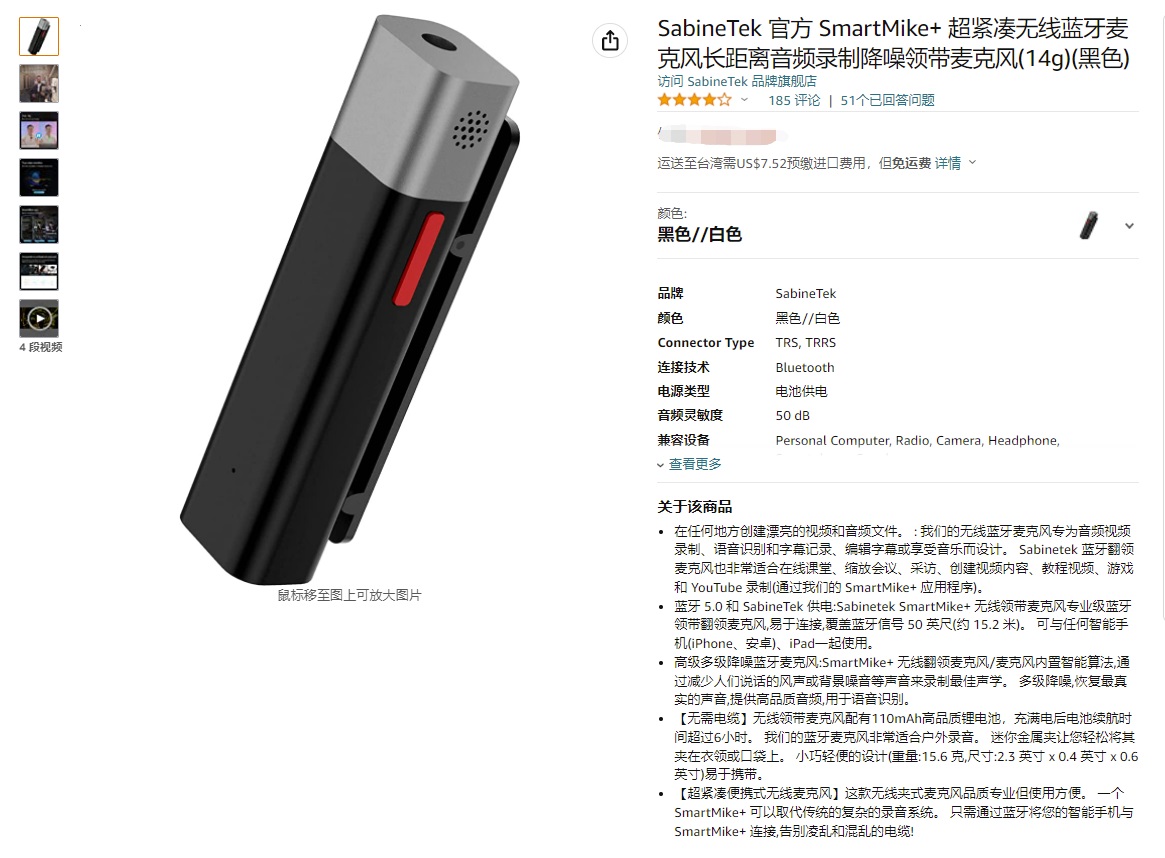1165x858 pixels.
Task: Play the product video thumbnail
Action: pyautogui.click(x=39, y=319)
